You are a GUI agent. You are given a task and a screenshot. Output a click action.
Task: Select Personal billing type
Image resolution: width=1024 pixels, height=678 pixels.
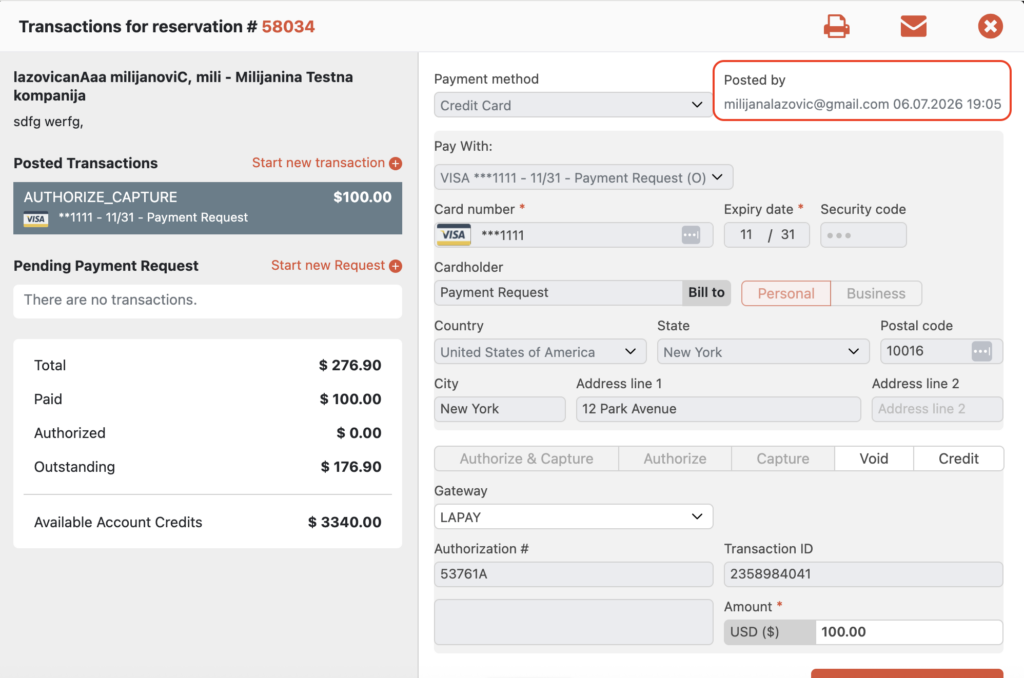pyautogui.click(x=786, y=293)
